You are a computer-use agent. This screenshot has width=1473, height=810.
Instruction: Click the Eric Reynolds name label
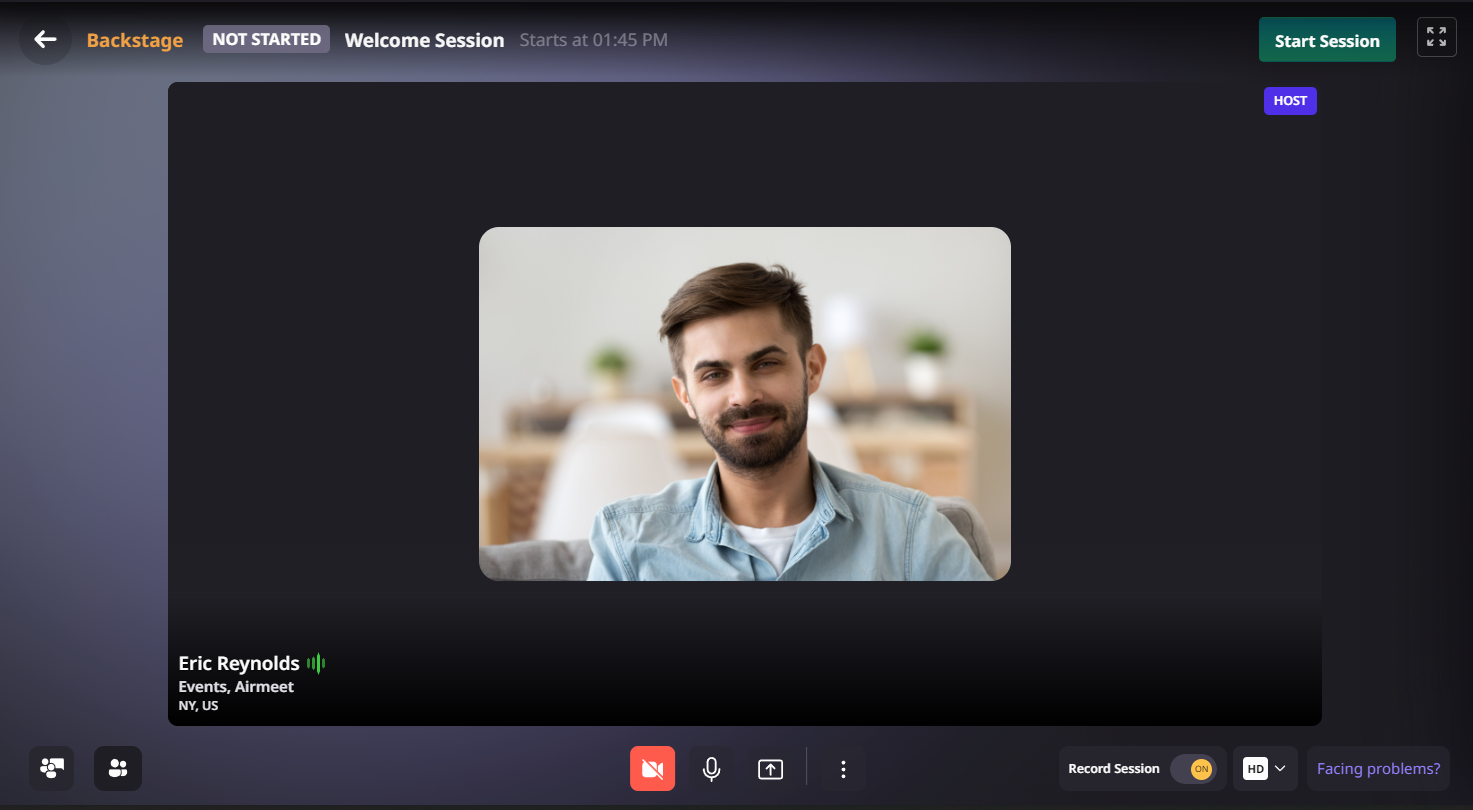[239, 663]
